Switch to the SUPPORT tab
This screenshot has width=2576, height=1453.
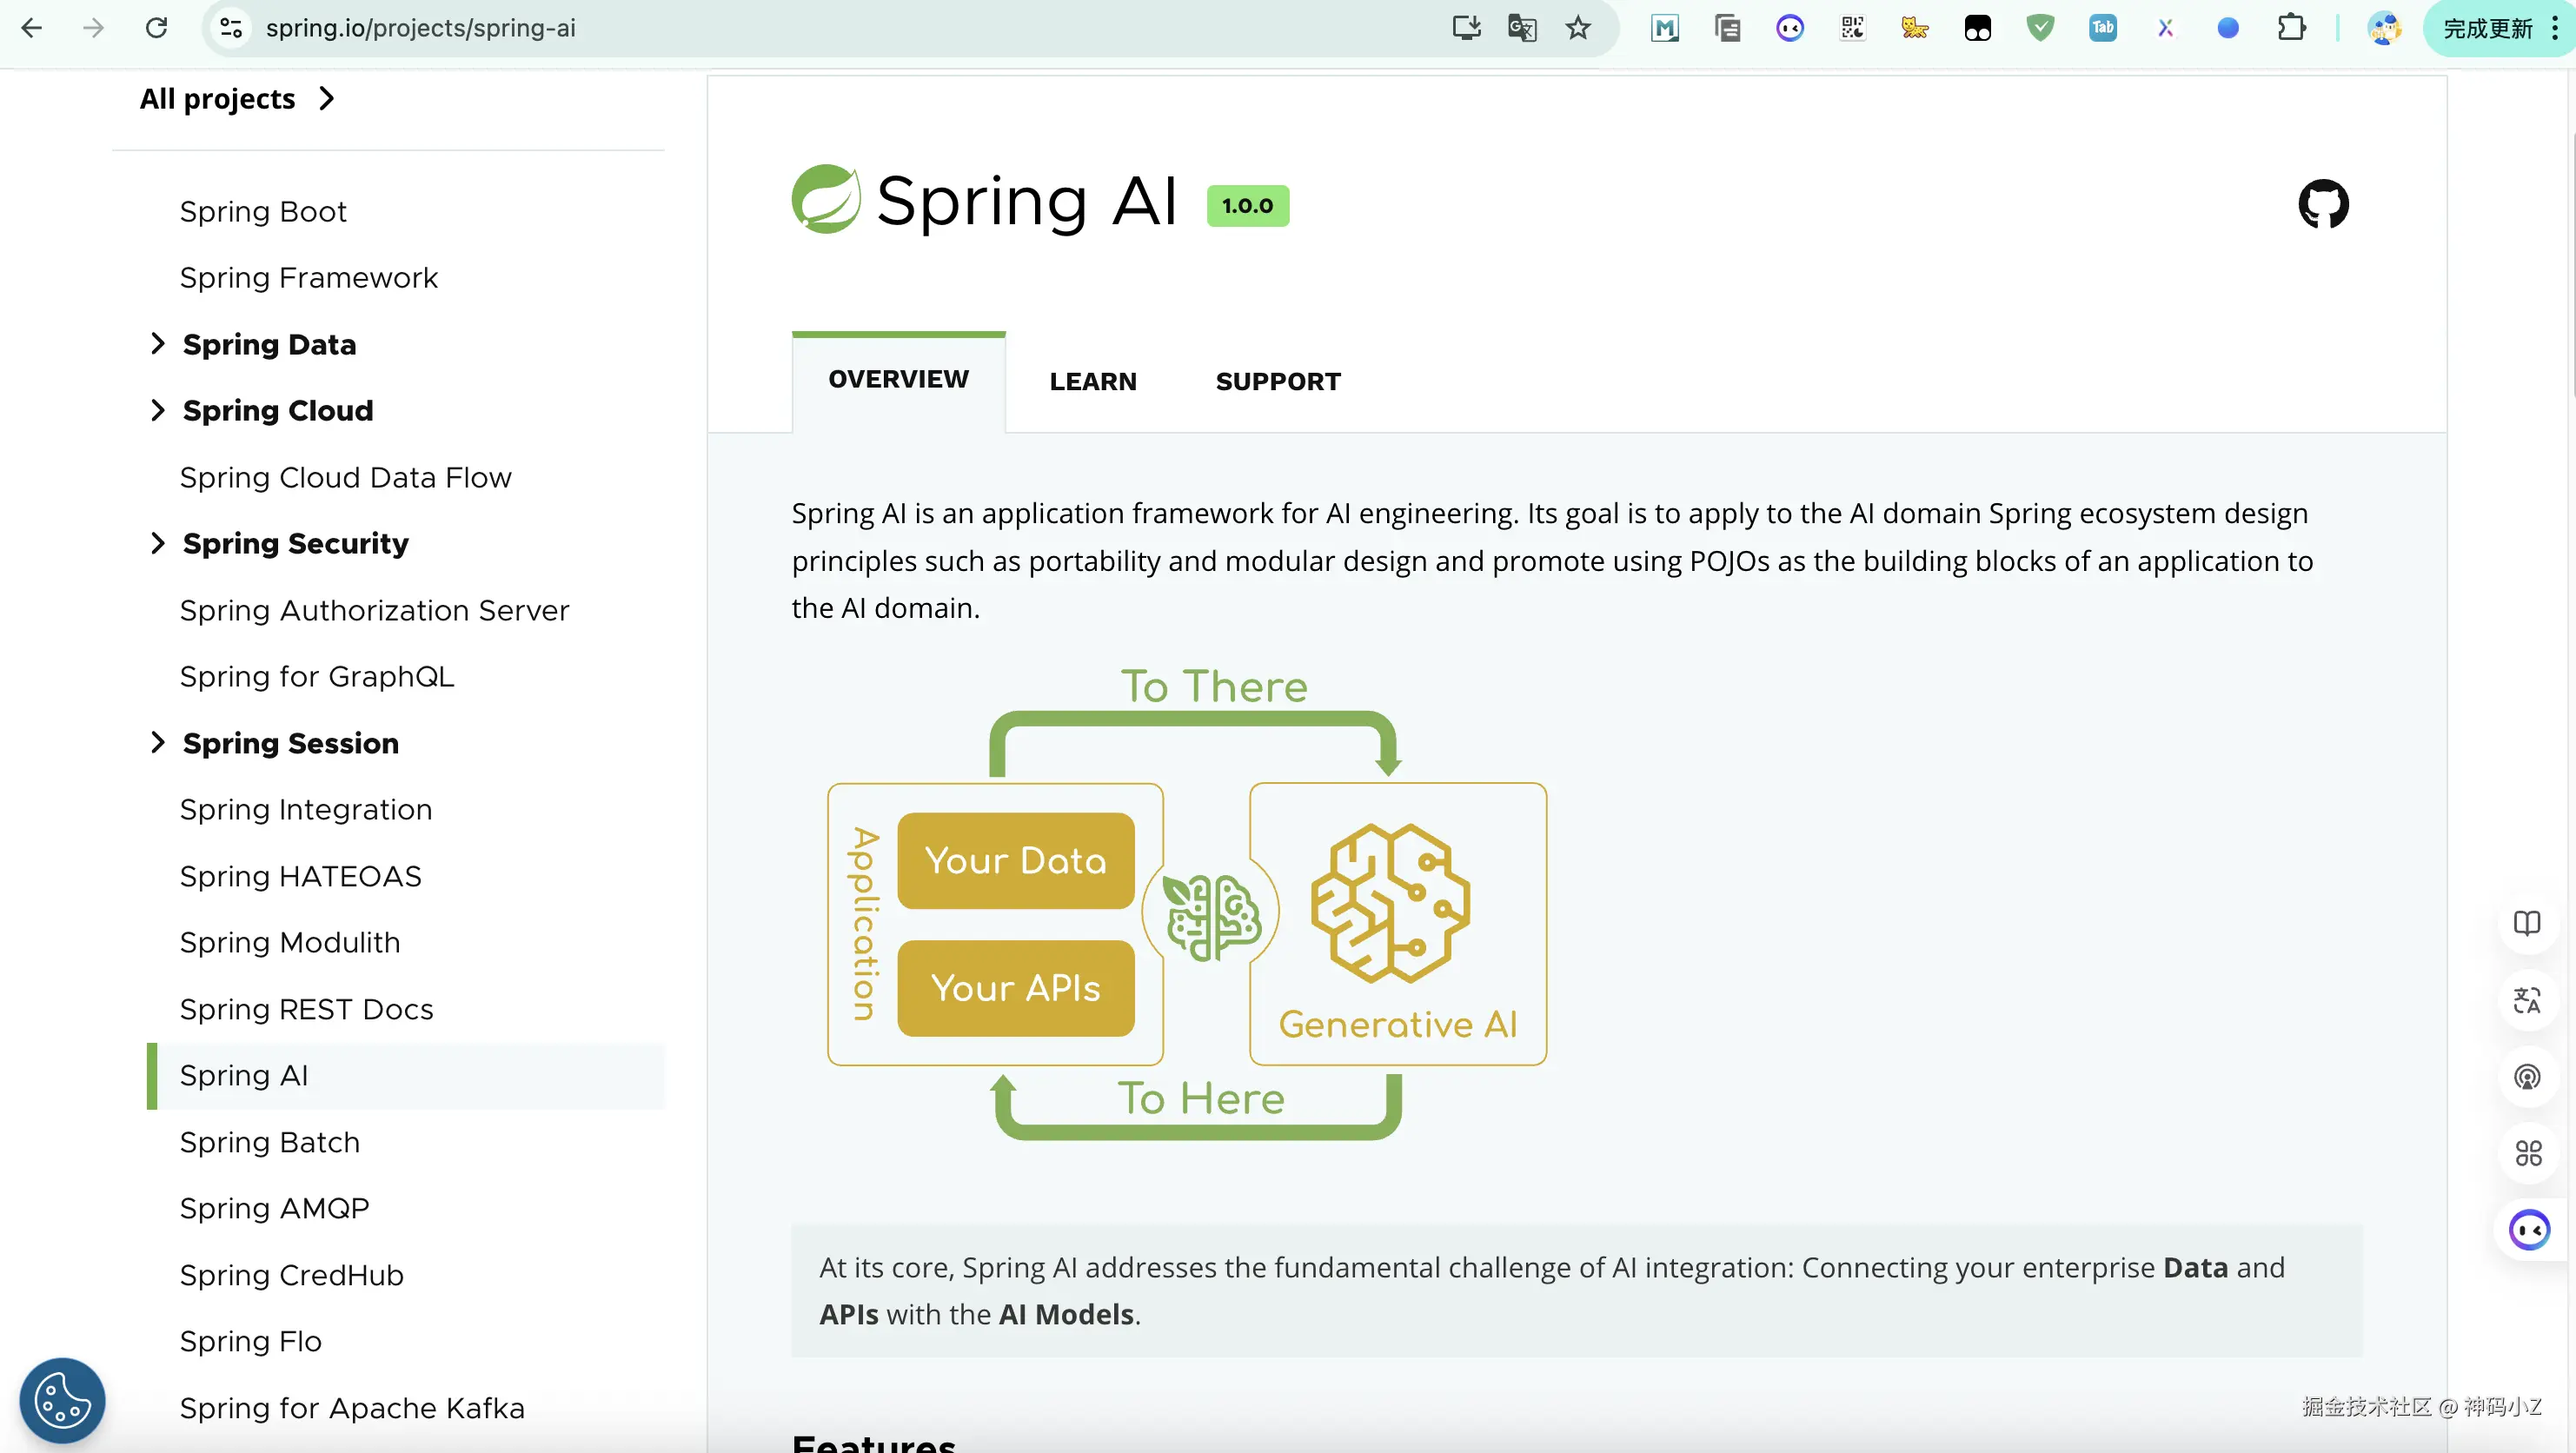(1277, 381)
